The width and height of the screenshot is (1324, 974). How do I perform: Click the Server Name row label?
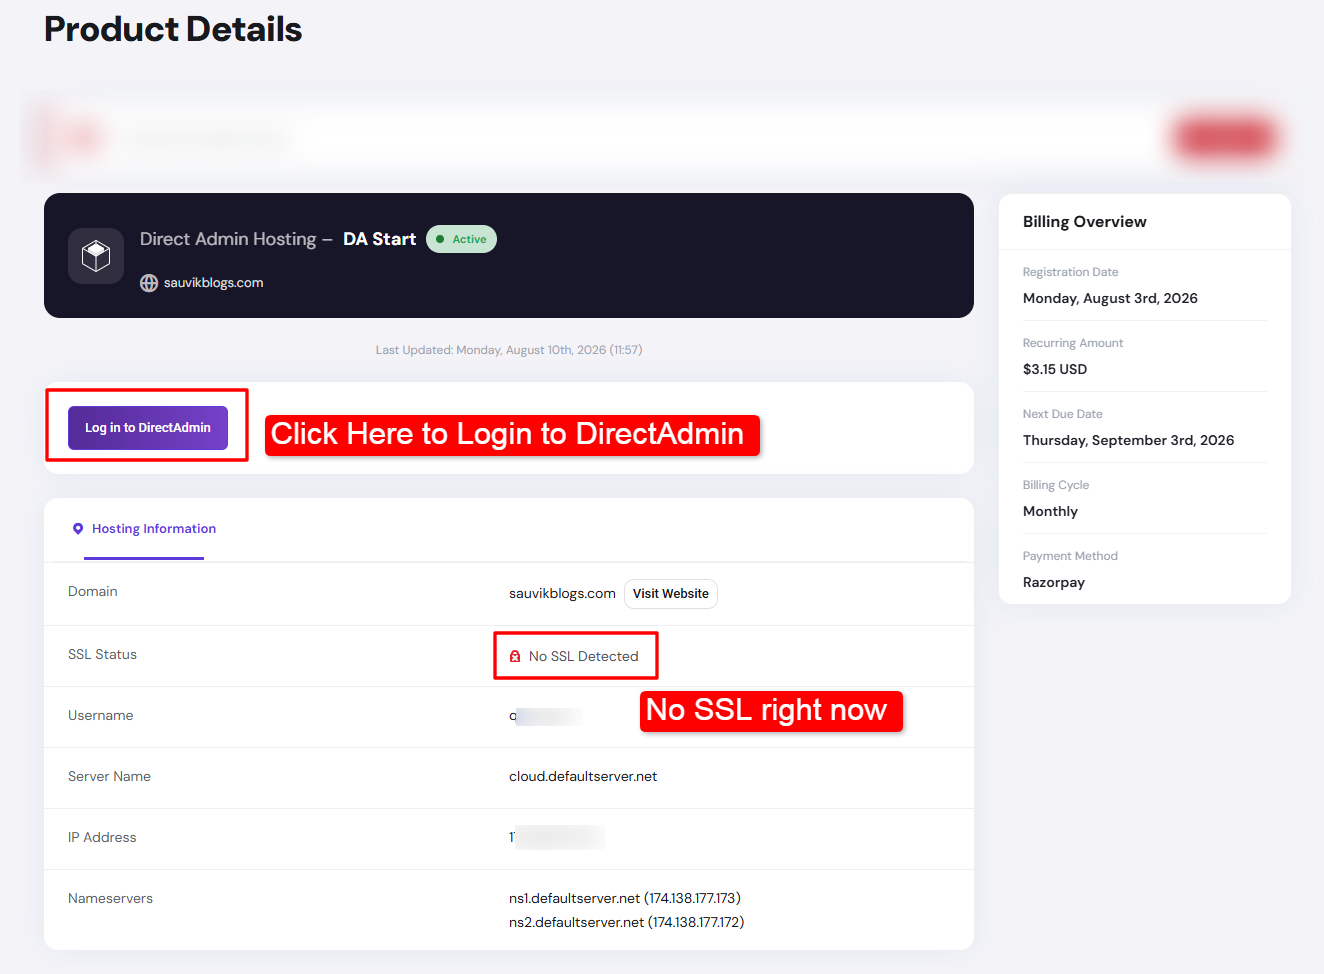[109, 777]
